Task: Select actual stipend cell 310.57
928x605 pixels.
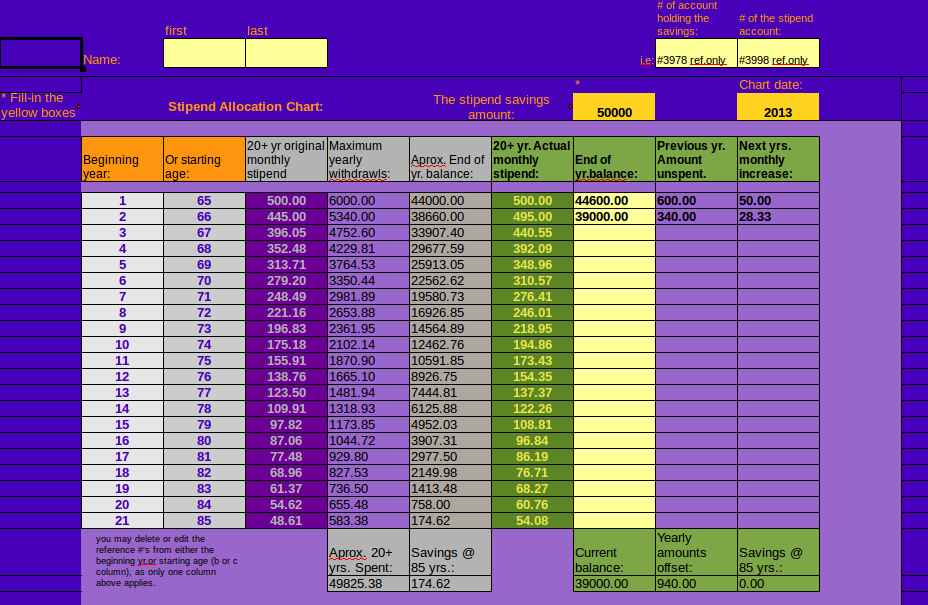Action: [x=532, y=281]
